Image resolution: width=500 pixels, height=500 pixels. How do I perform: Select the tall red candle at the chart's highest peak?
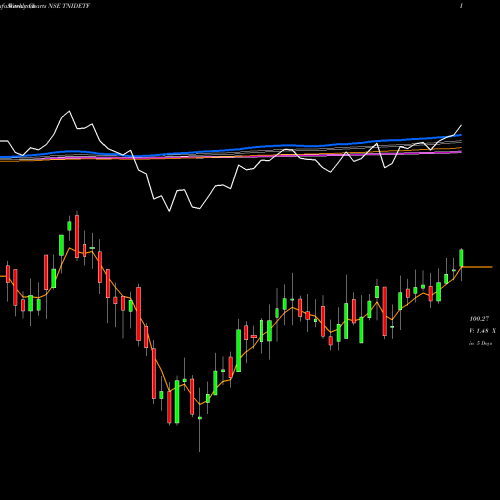point(77,236)
